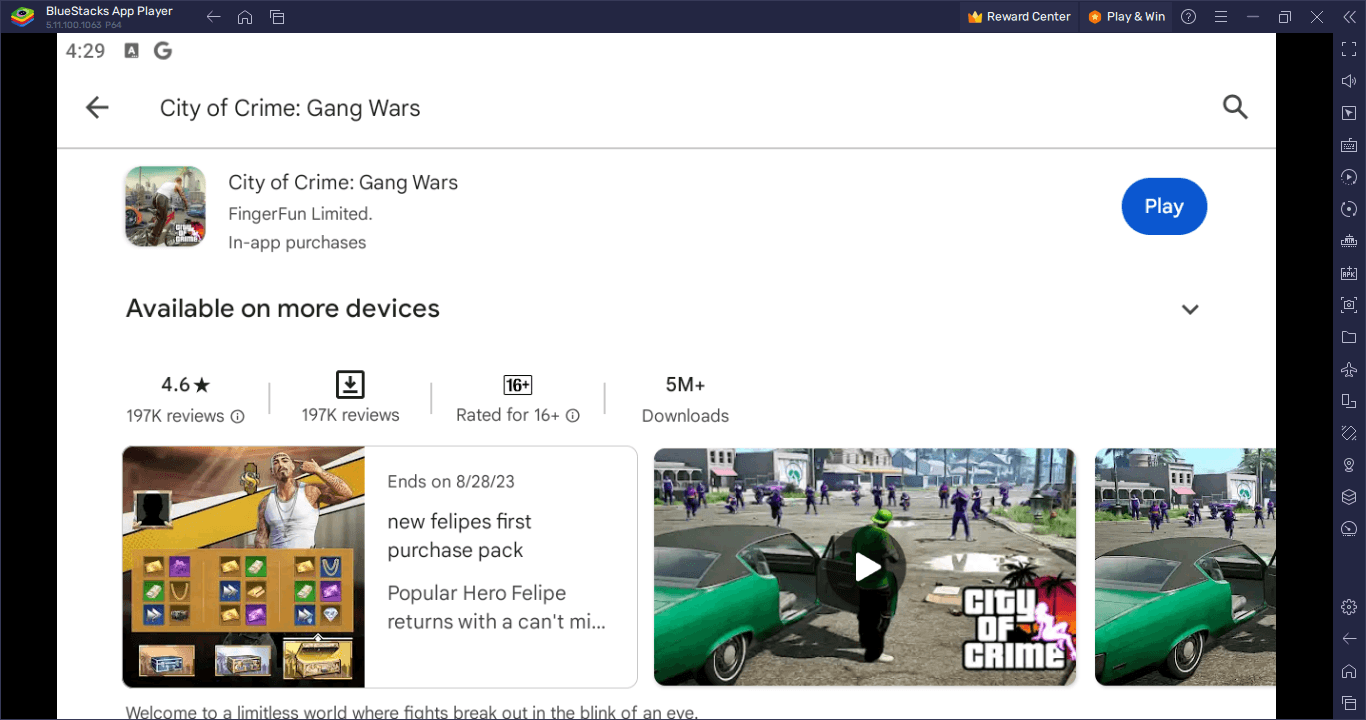Open the media folder icon

tap(1349, 337)
